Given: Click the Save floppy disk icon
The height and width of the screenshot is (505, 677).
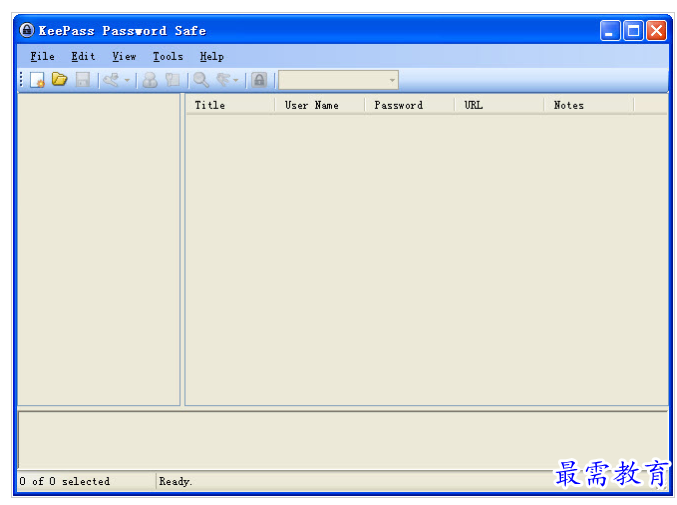Looking at the screenshot, I should click(82, 80).
